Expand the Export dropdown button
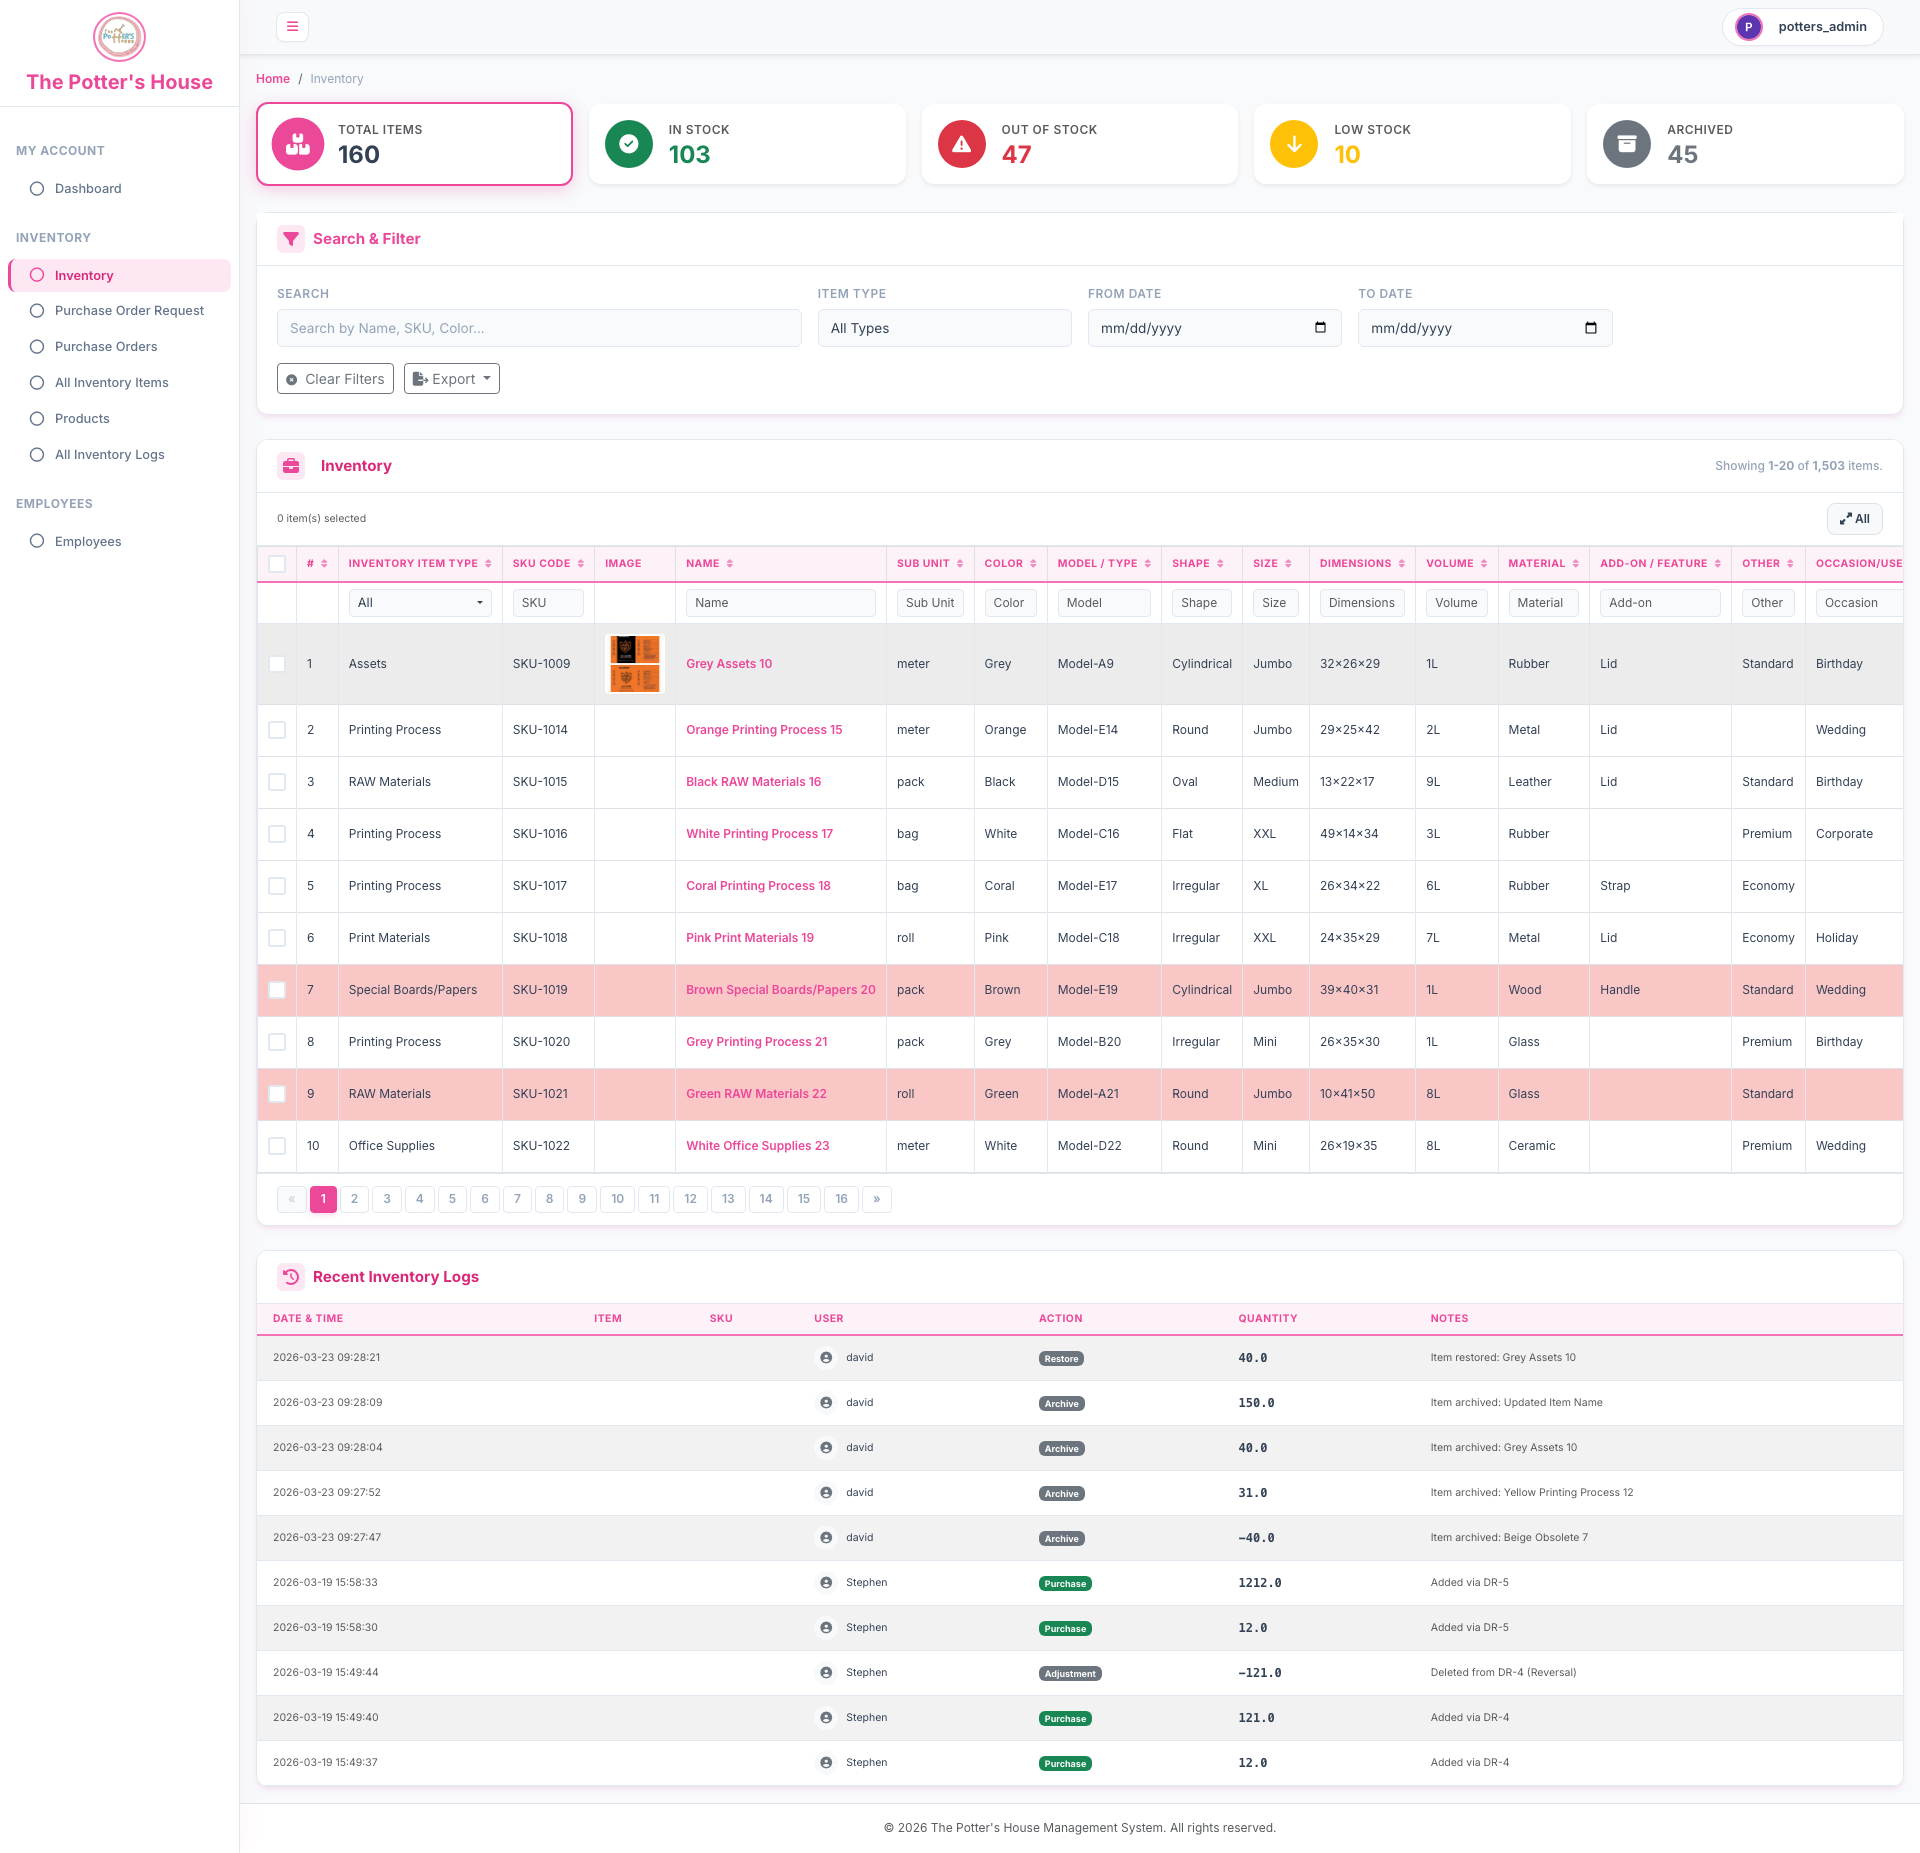The width and height of the screenshot is (1920, 1853). tap(452, 379)
